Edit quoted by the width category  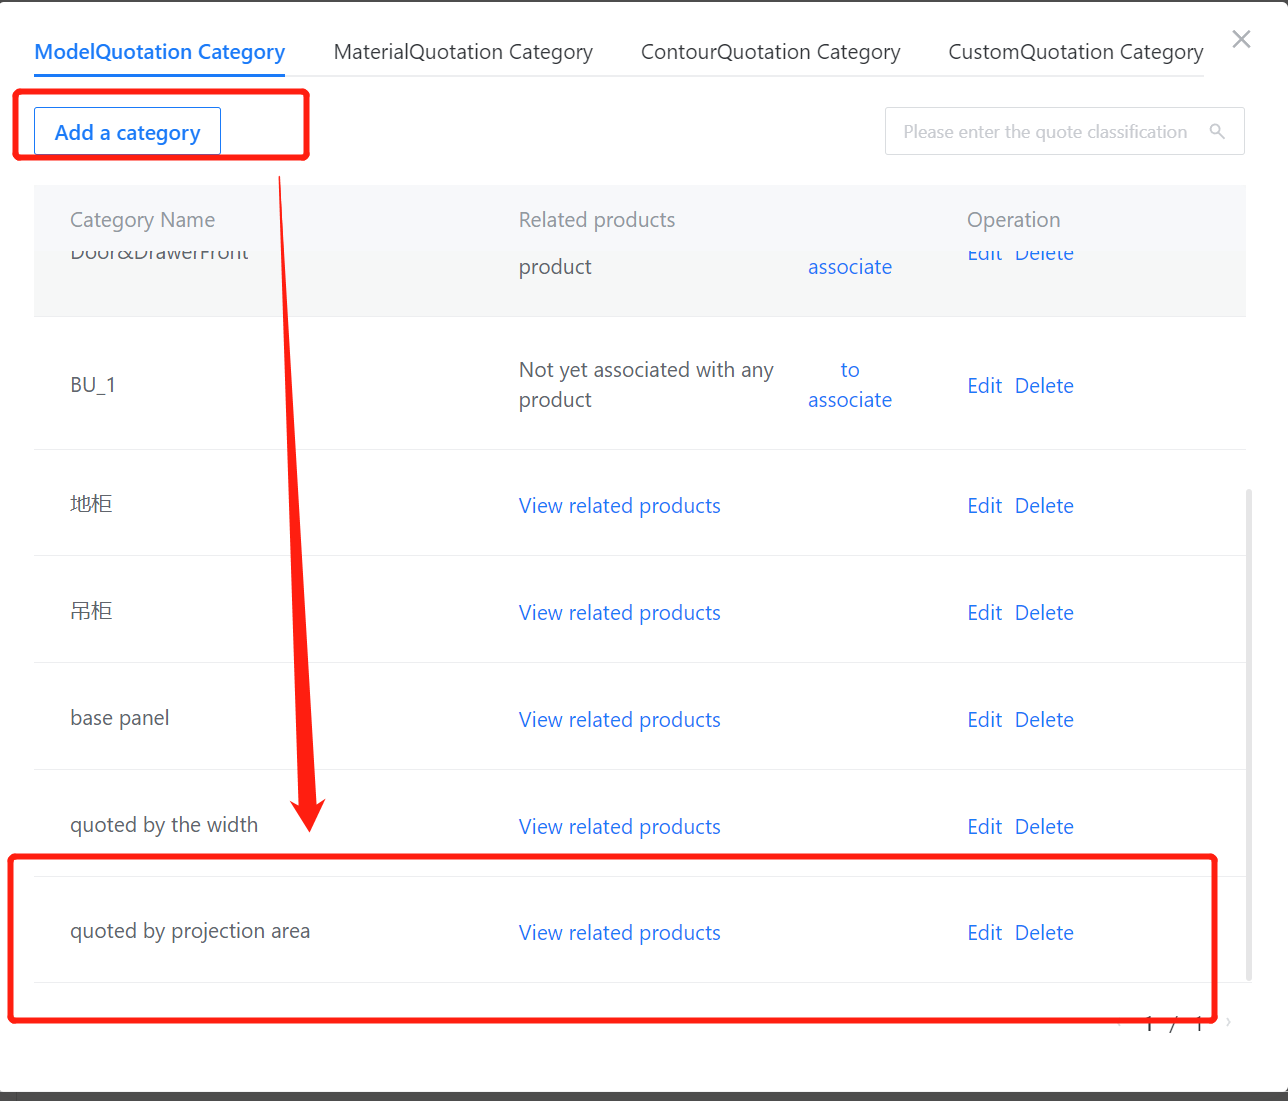984,827
